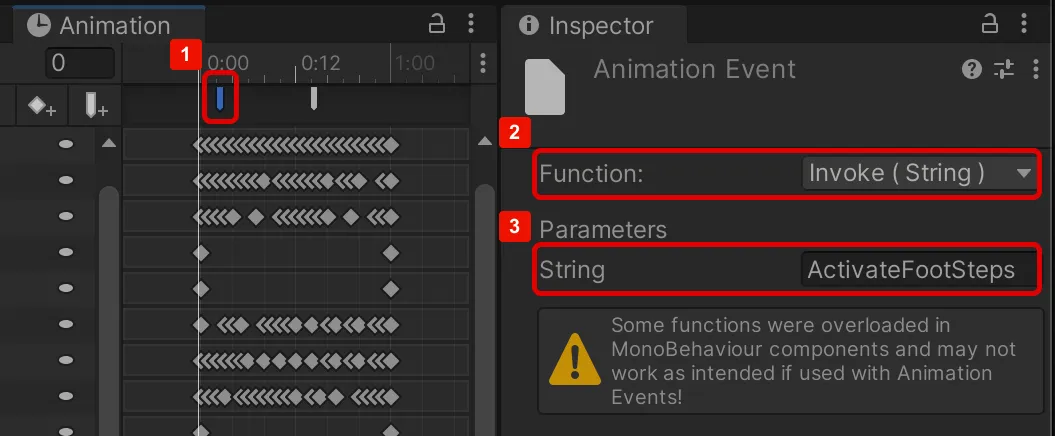This screenshot has width=1055, height=436.
Task: Select the Inspector tab
Action: (600, 25)
